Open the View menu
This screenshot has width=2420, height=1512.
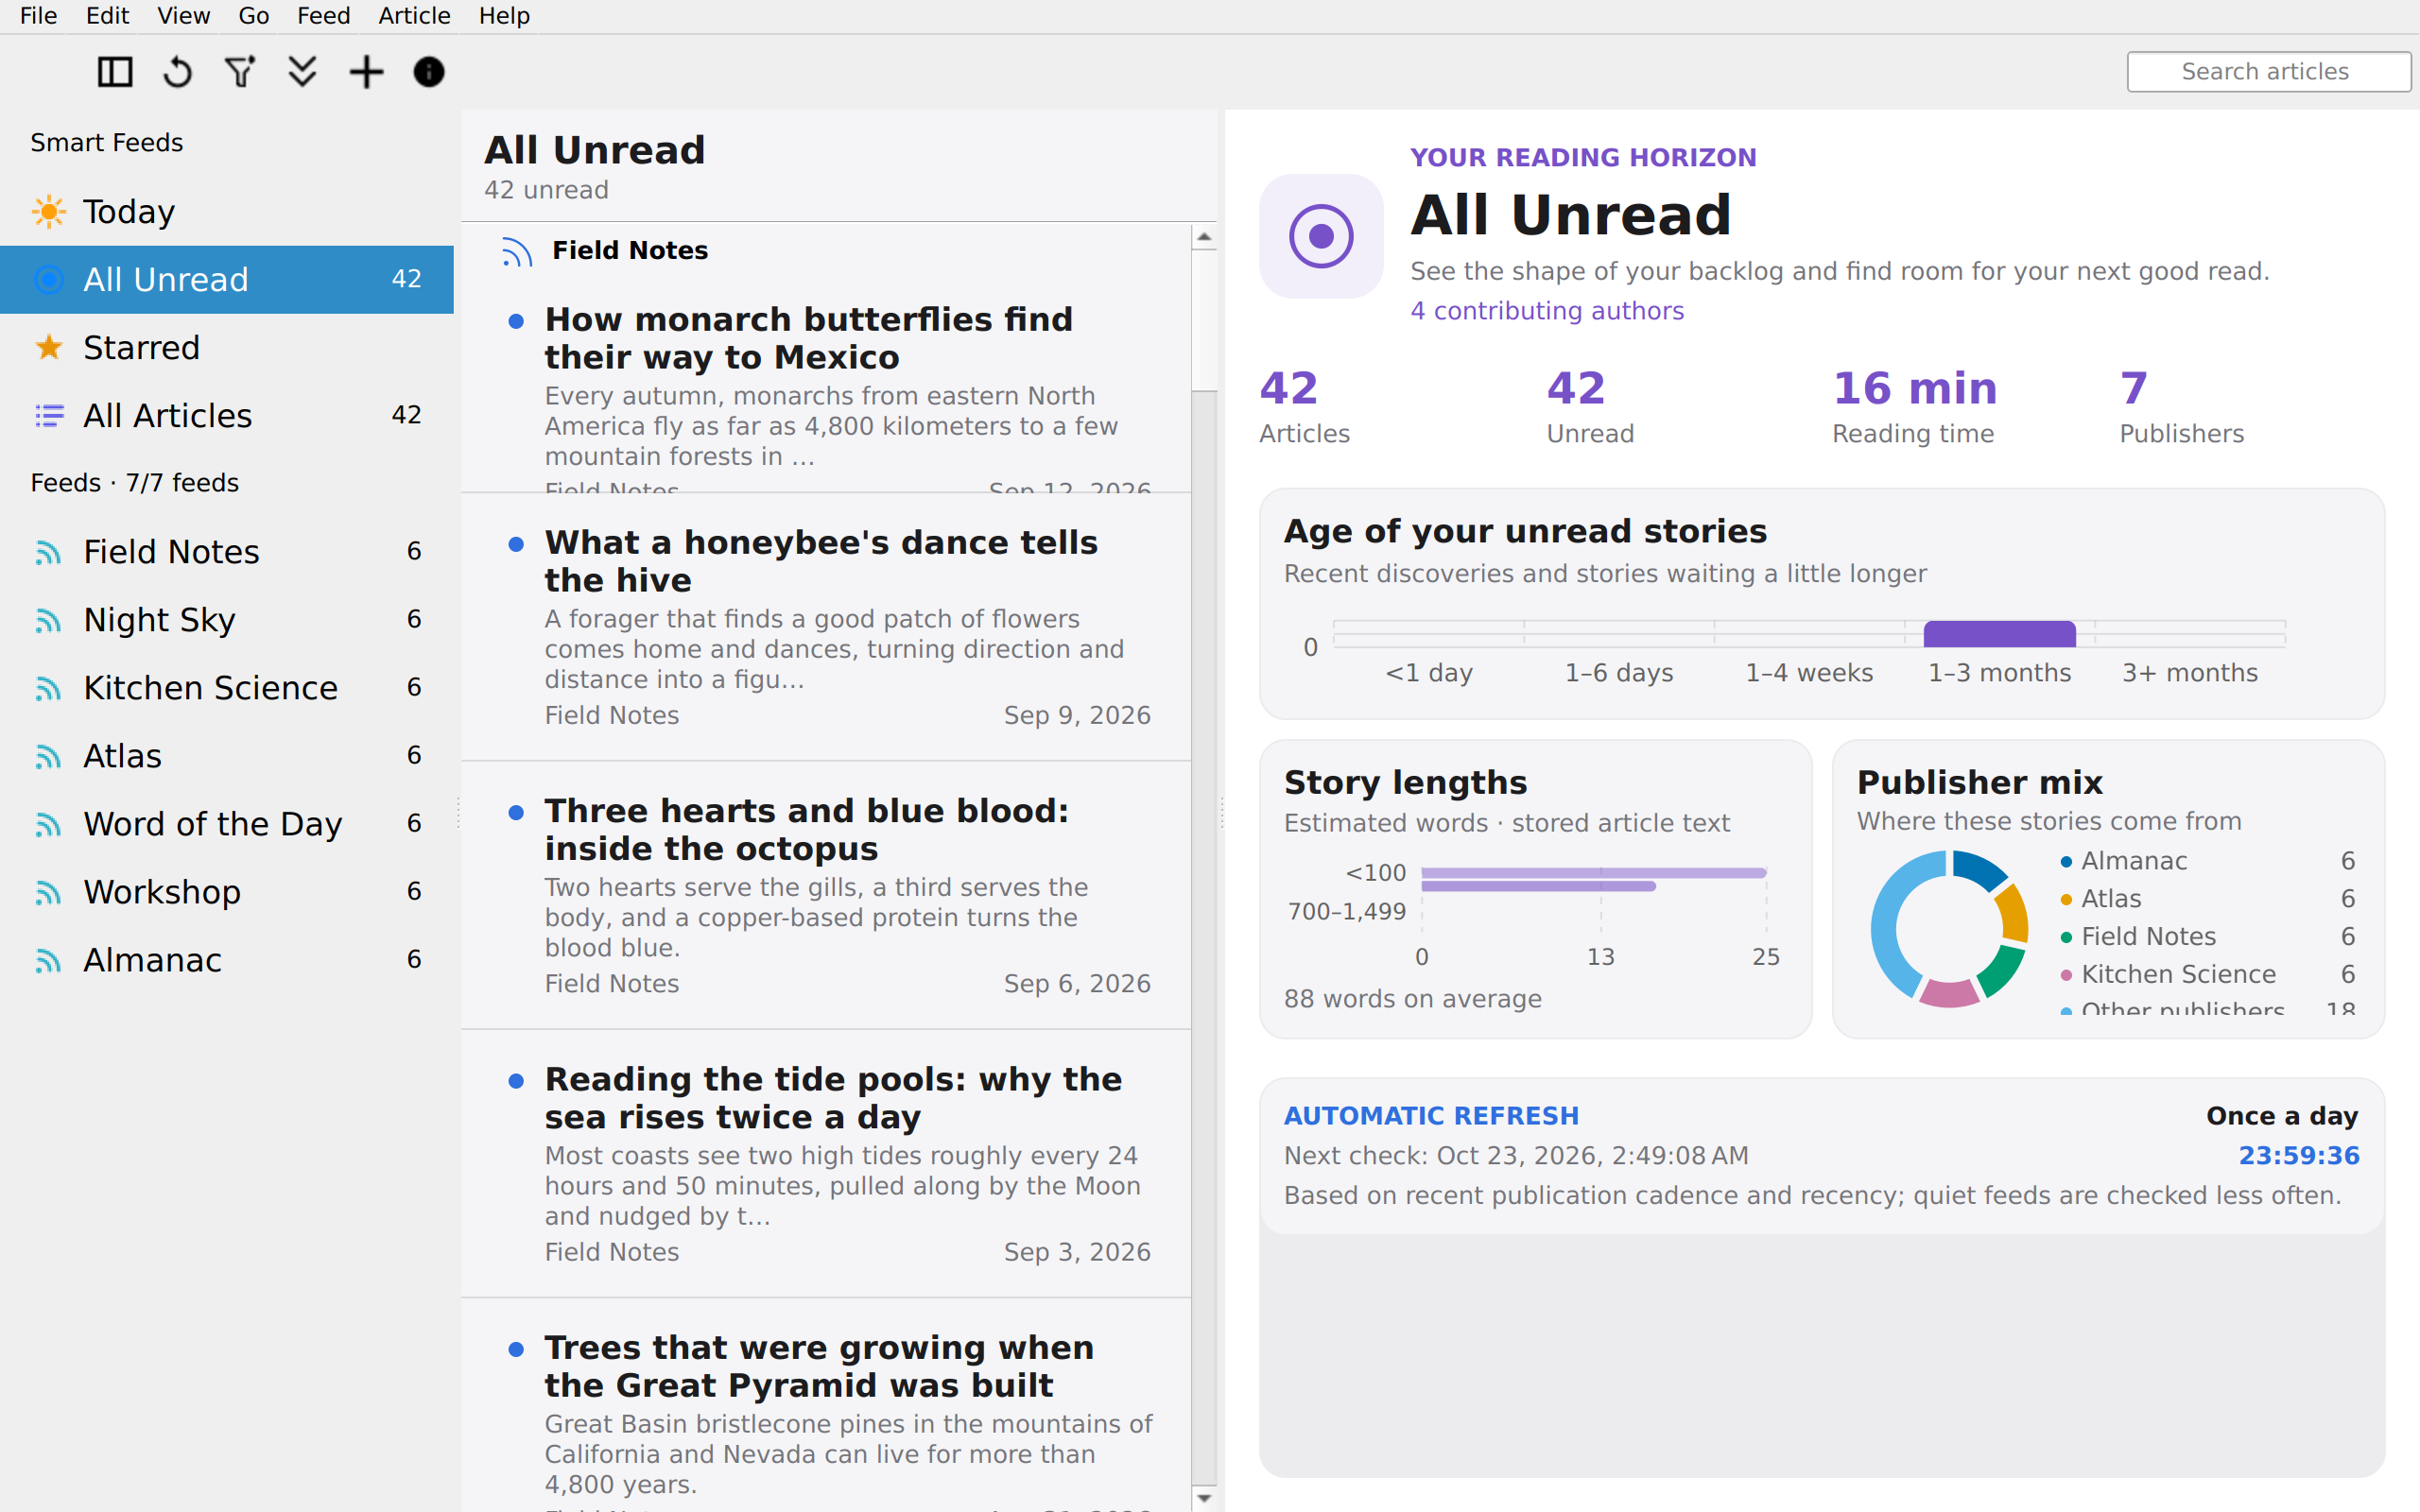point(183,16)
